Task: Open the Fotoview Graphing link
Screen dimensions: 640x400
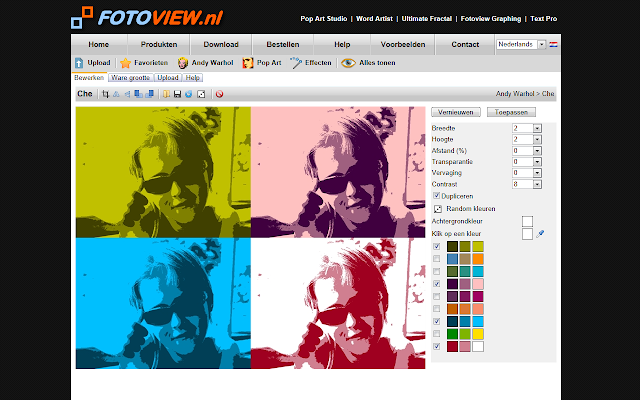Action: click(x=491, y=19)
